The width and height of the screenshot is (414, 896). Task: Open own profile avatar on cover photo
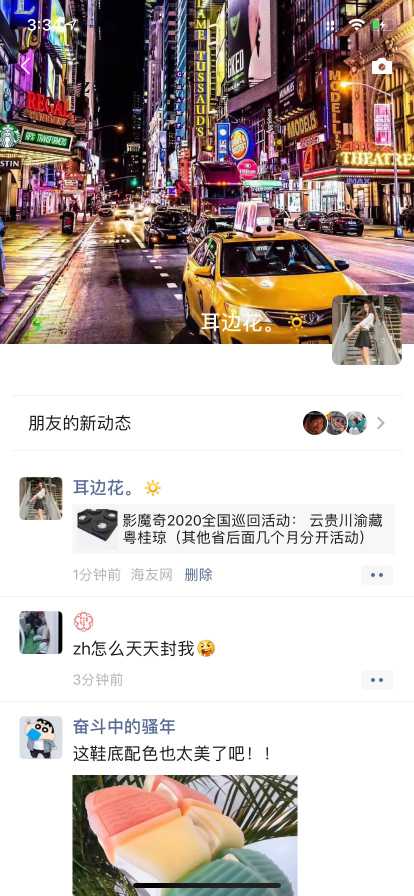coord(367,330)
